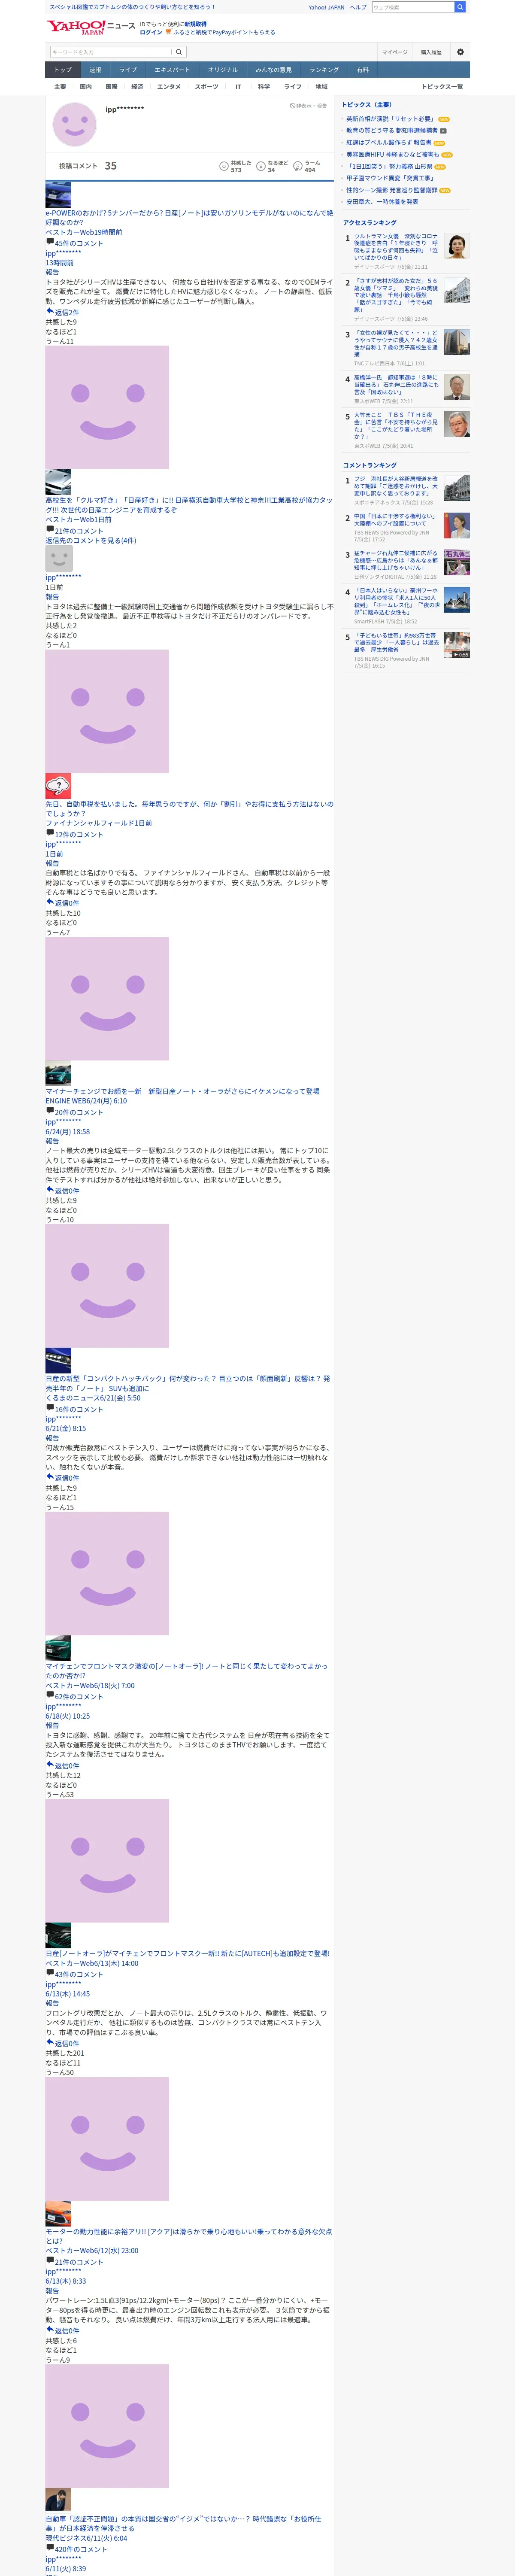
Task: Click the マイページ button
Action: coord(394,52)
